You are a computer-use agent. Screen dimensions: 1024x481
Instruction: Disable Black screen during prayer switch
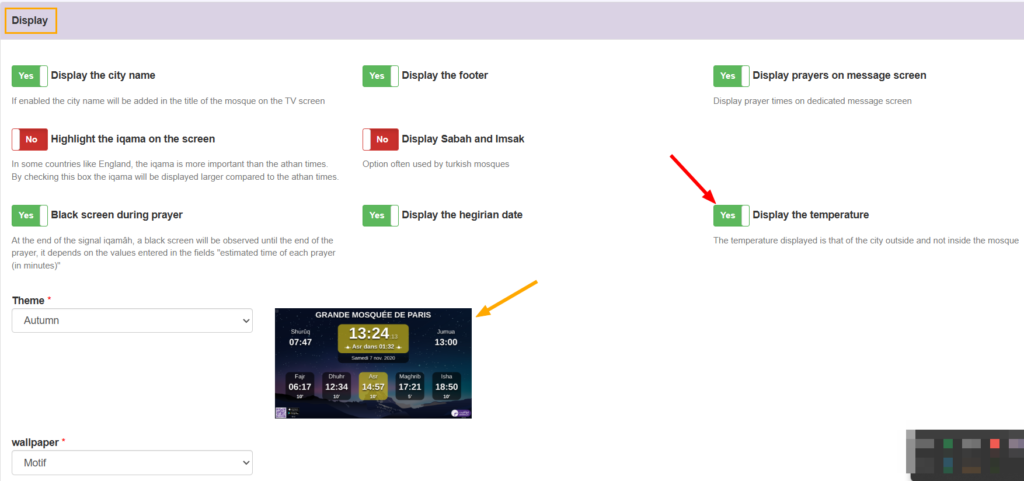point(29,215)
